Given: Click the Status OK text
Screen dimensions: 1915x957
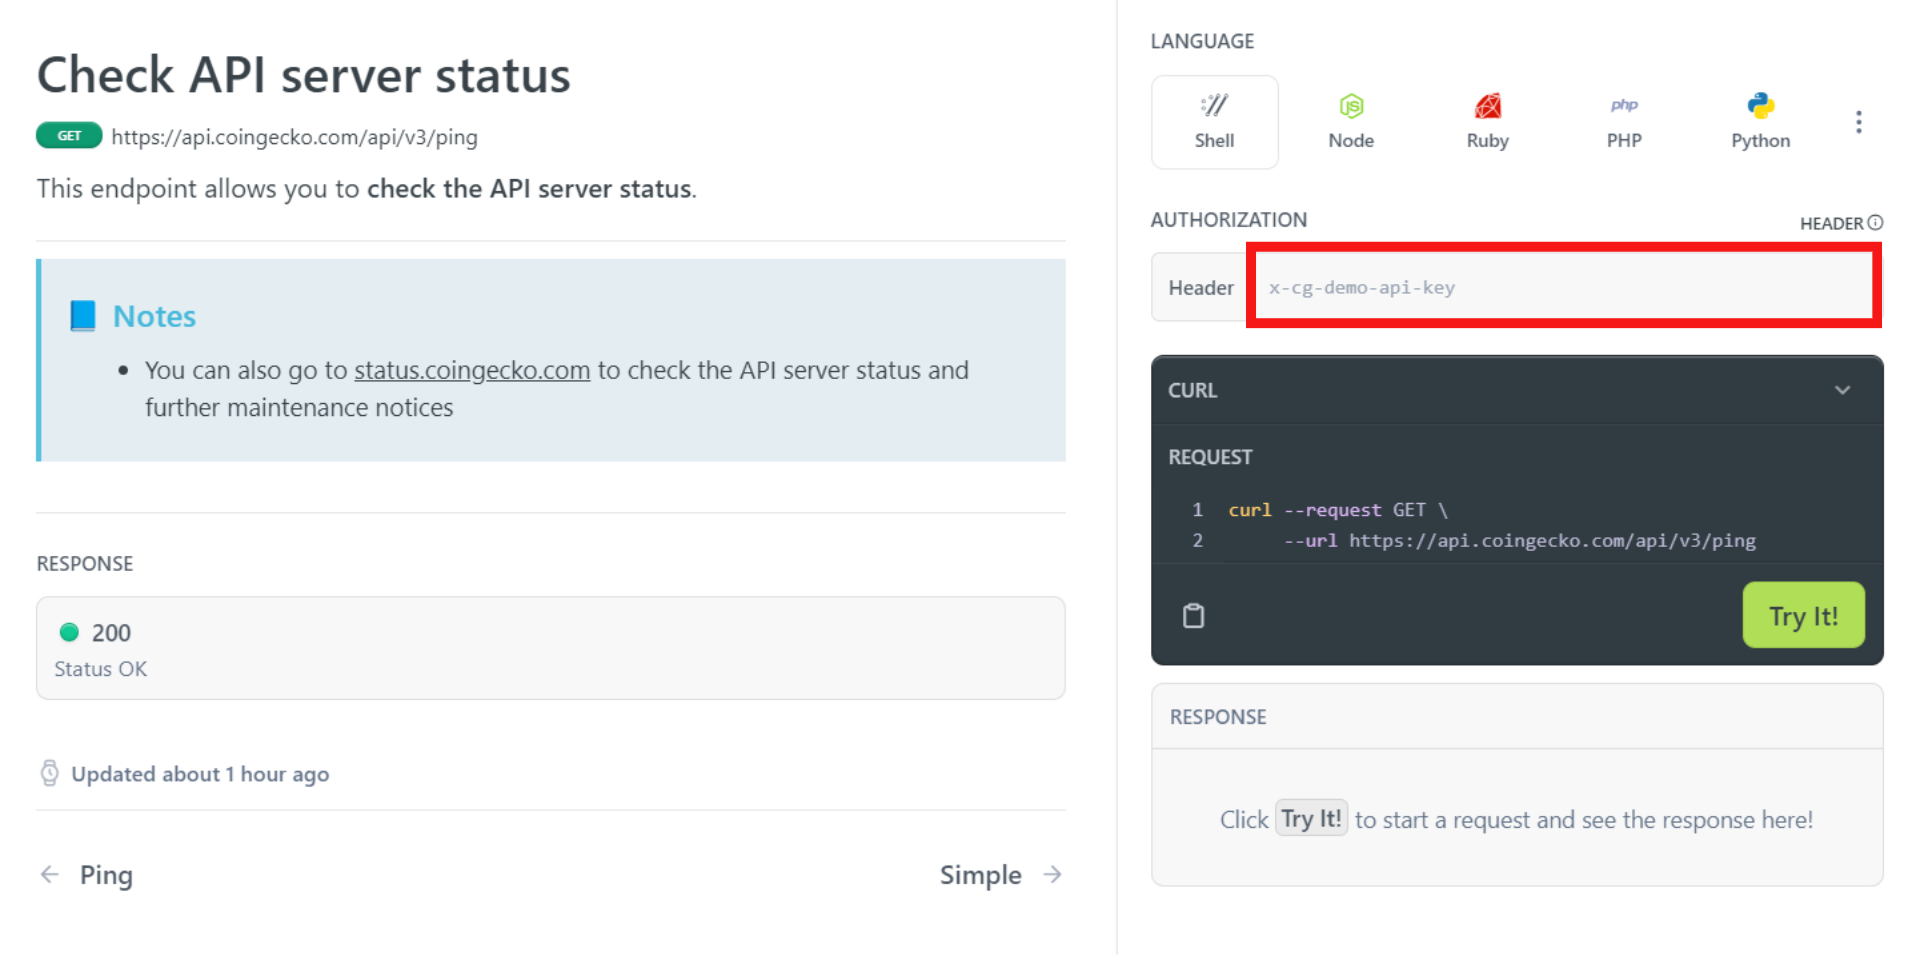Looking at the screenshot, I should (x=100, y=669).
